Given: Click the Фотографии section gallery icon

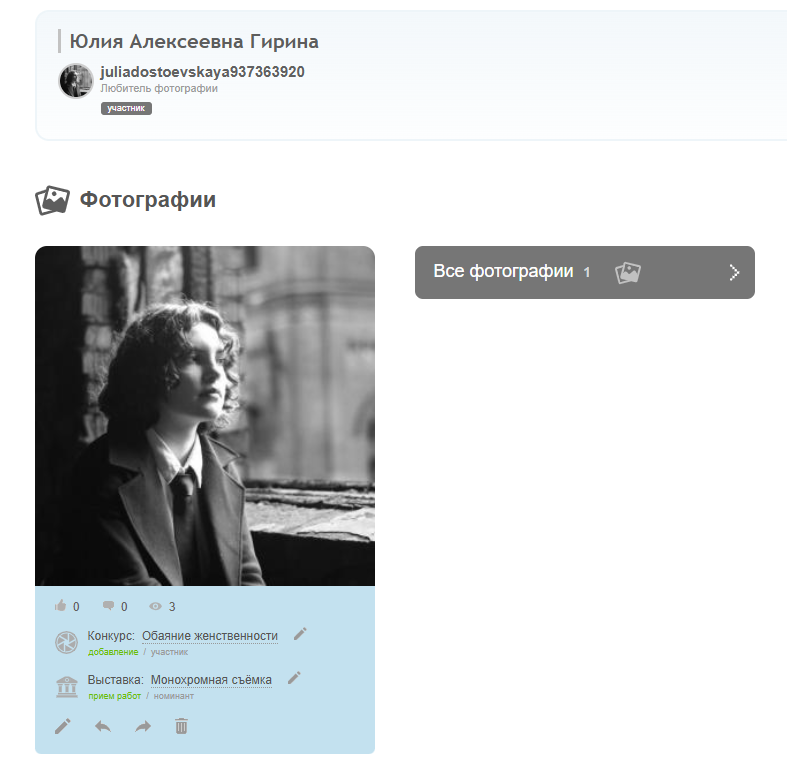Looking at the screenshot, I should (x=52, y=200).
